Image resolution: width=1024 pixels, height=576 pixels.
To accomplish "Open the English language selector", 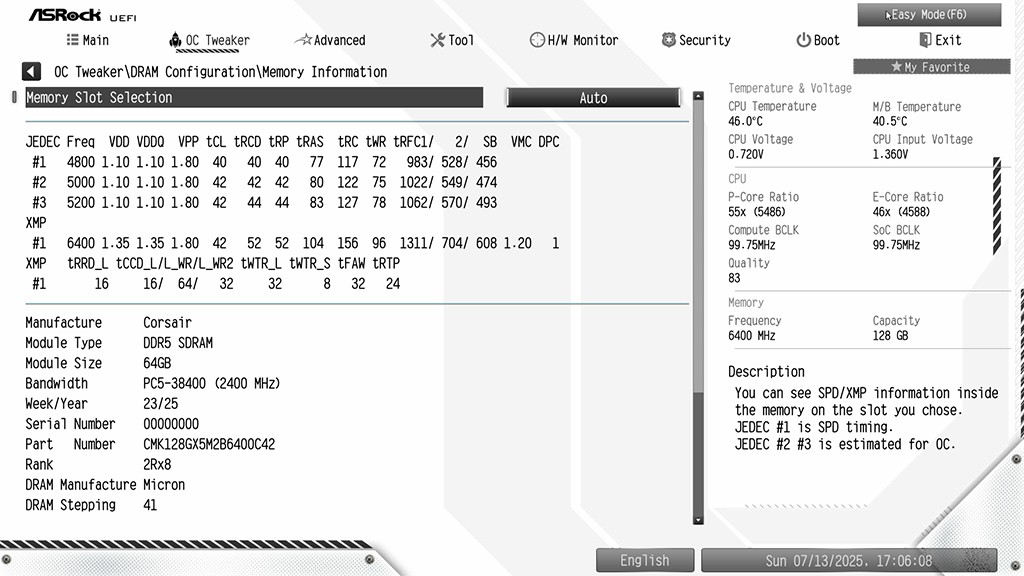I will pyautogui.click(x=644, y=561).
